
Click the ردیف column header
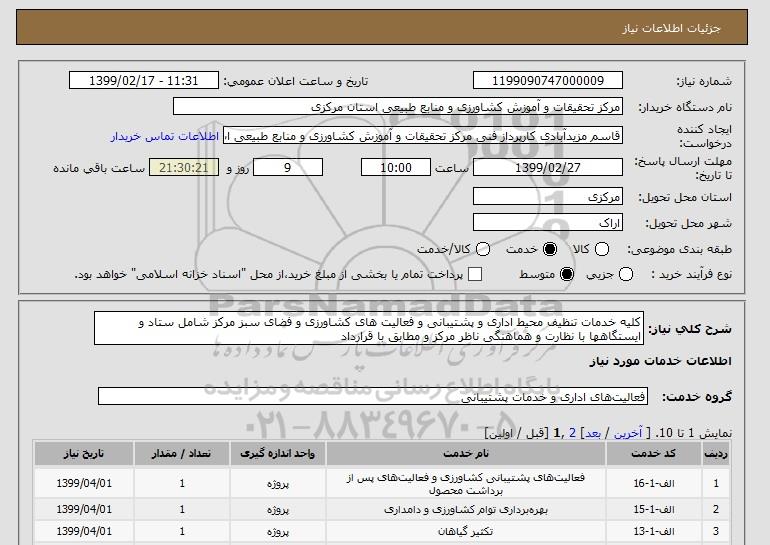(715, 454)
